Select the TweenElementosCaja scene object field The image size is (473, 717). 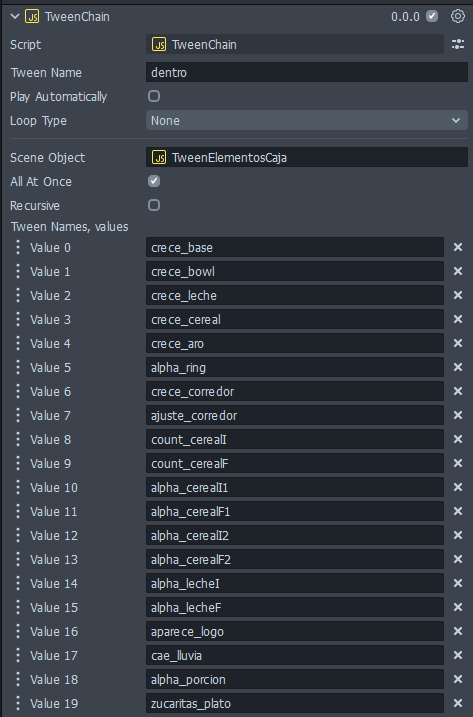[306, 158]
